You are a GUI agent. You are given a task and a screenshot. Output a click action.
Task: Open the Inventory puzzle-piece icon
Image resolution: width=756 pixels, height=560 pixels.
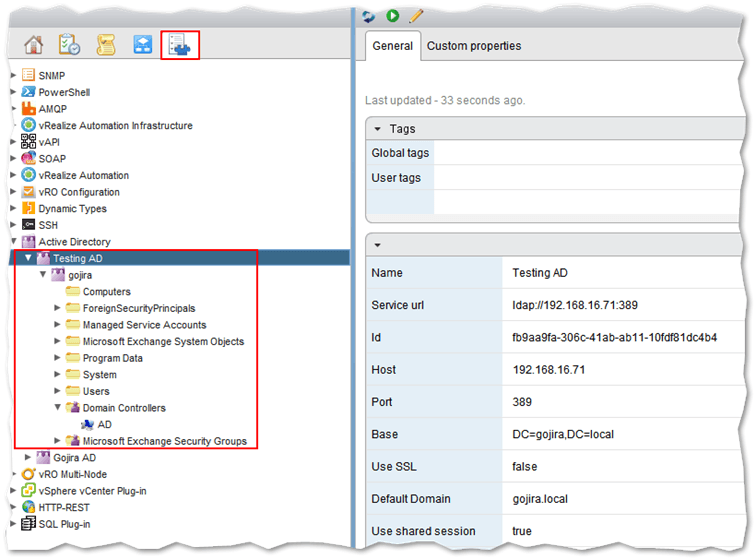coord(180,45)
